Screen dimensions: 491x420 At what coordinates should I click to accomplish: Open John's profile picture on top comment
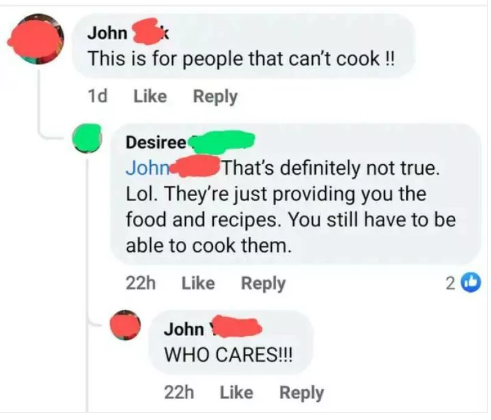36,39
